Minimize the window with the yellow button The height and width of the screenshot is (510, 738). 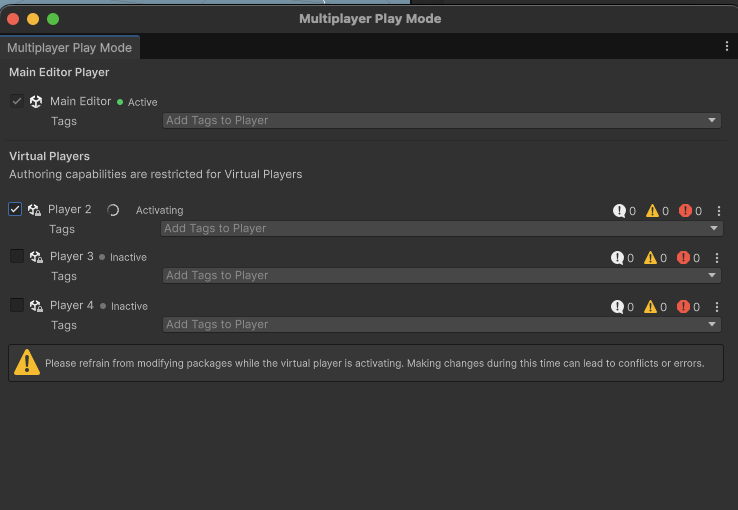tap(33, 19)
